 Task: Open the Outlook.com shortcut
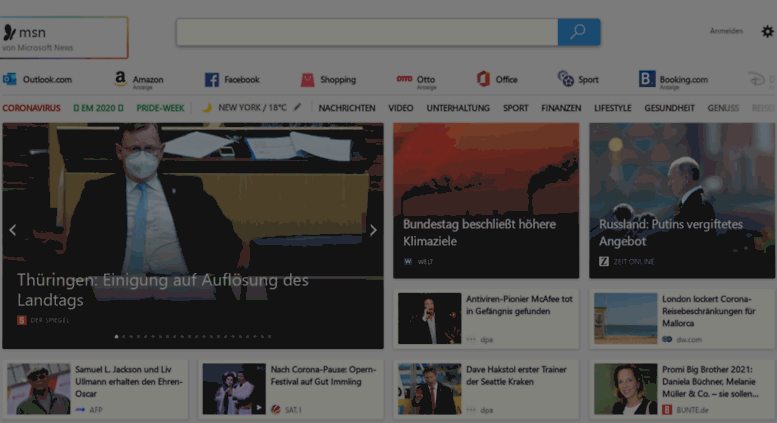[x=37, y=79]
